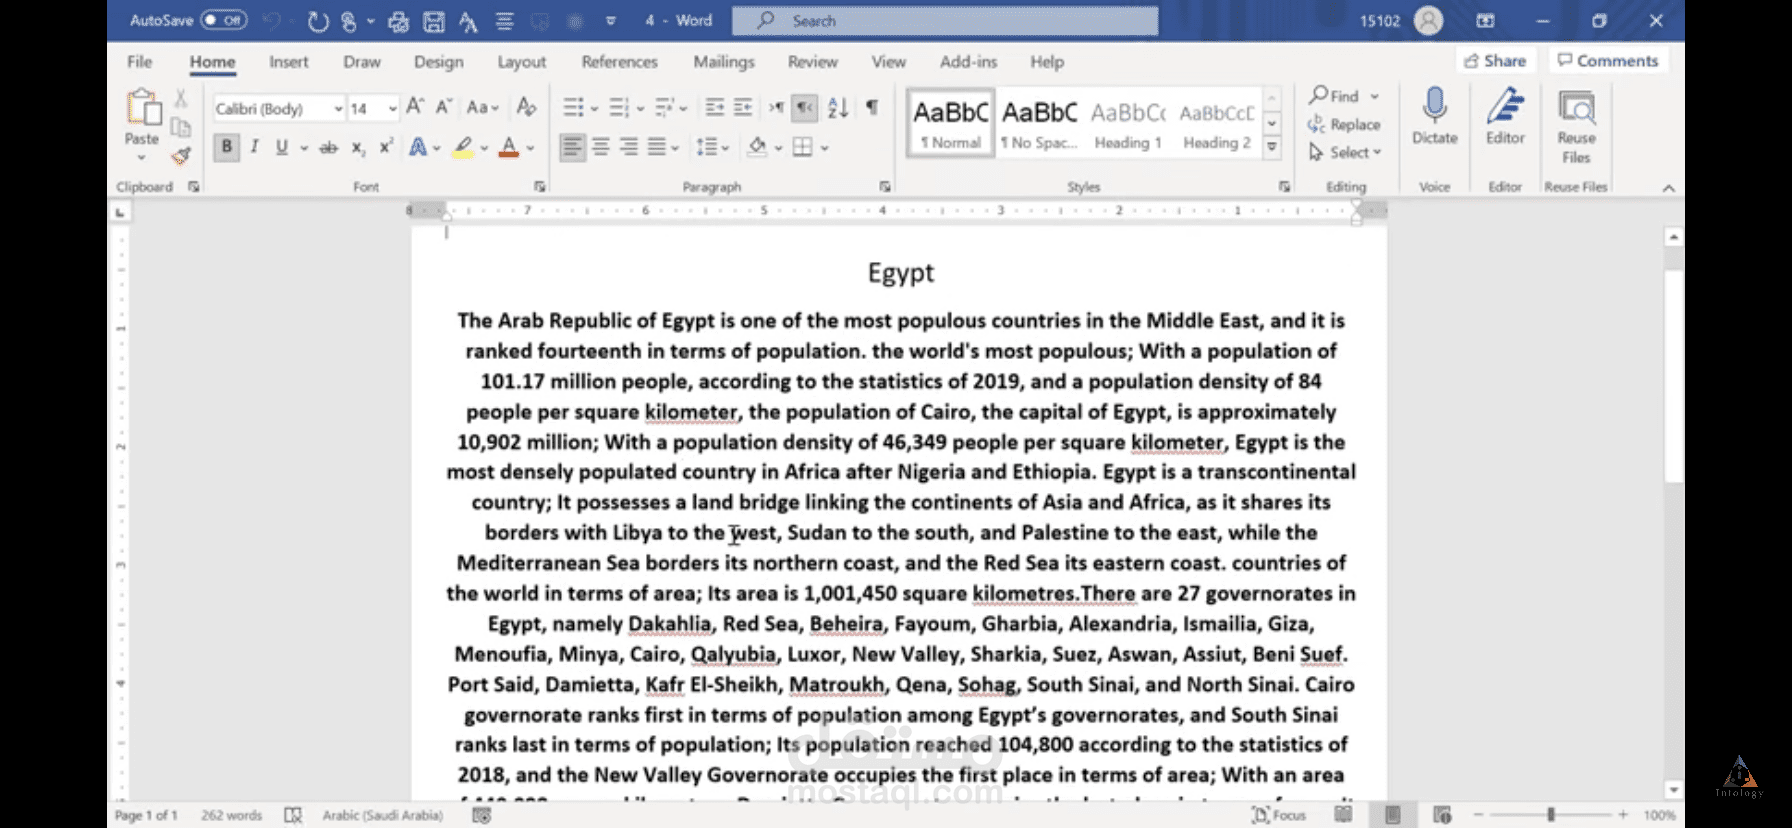This screenshot has width=1792, height=828.
Task: Click the 262 words count
Action: pos(231,815)
